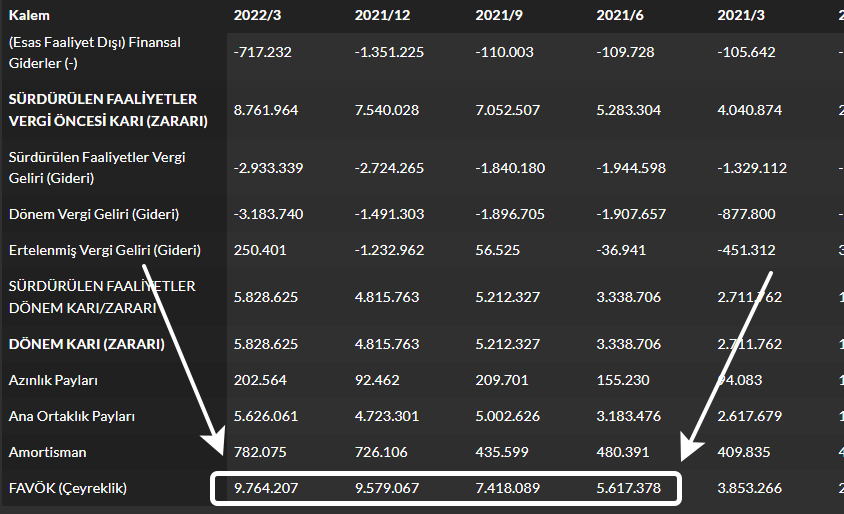Select the DÖNEM KARI (ZARARI) row label
This screenshot has width=844, height=514.
pos(86,344)
